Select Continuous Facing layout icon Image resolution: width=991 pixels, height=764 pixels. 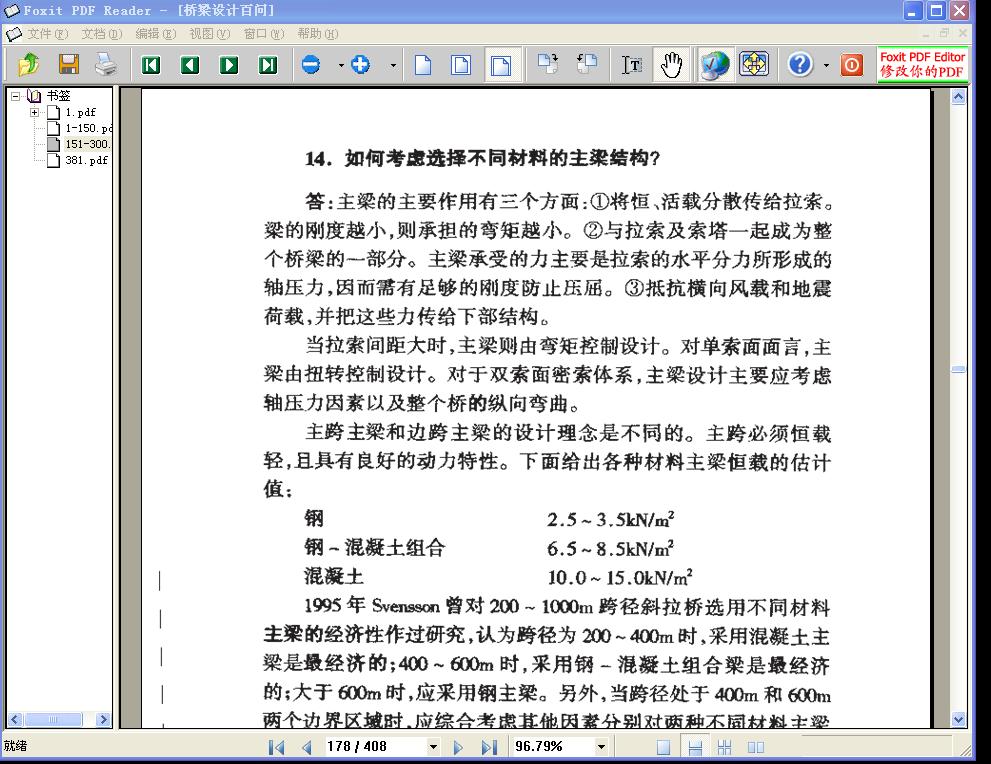click(x=724, y=748)
